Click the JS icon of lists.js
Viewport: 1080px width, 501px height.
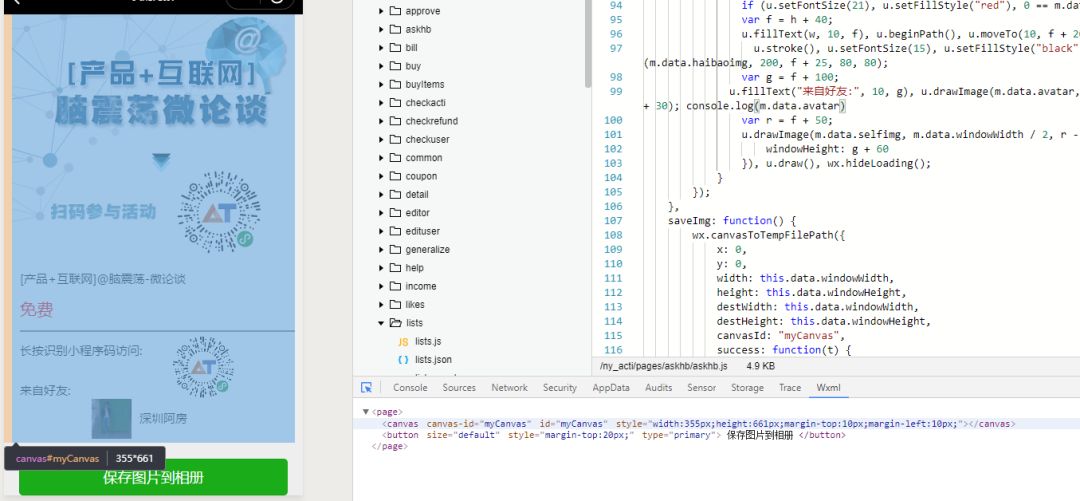click(x=403, y=341)
